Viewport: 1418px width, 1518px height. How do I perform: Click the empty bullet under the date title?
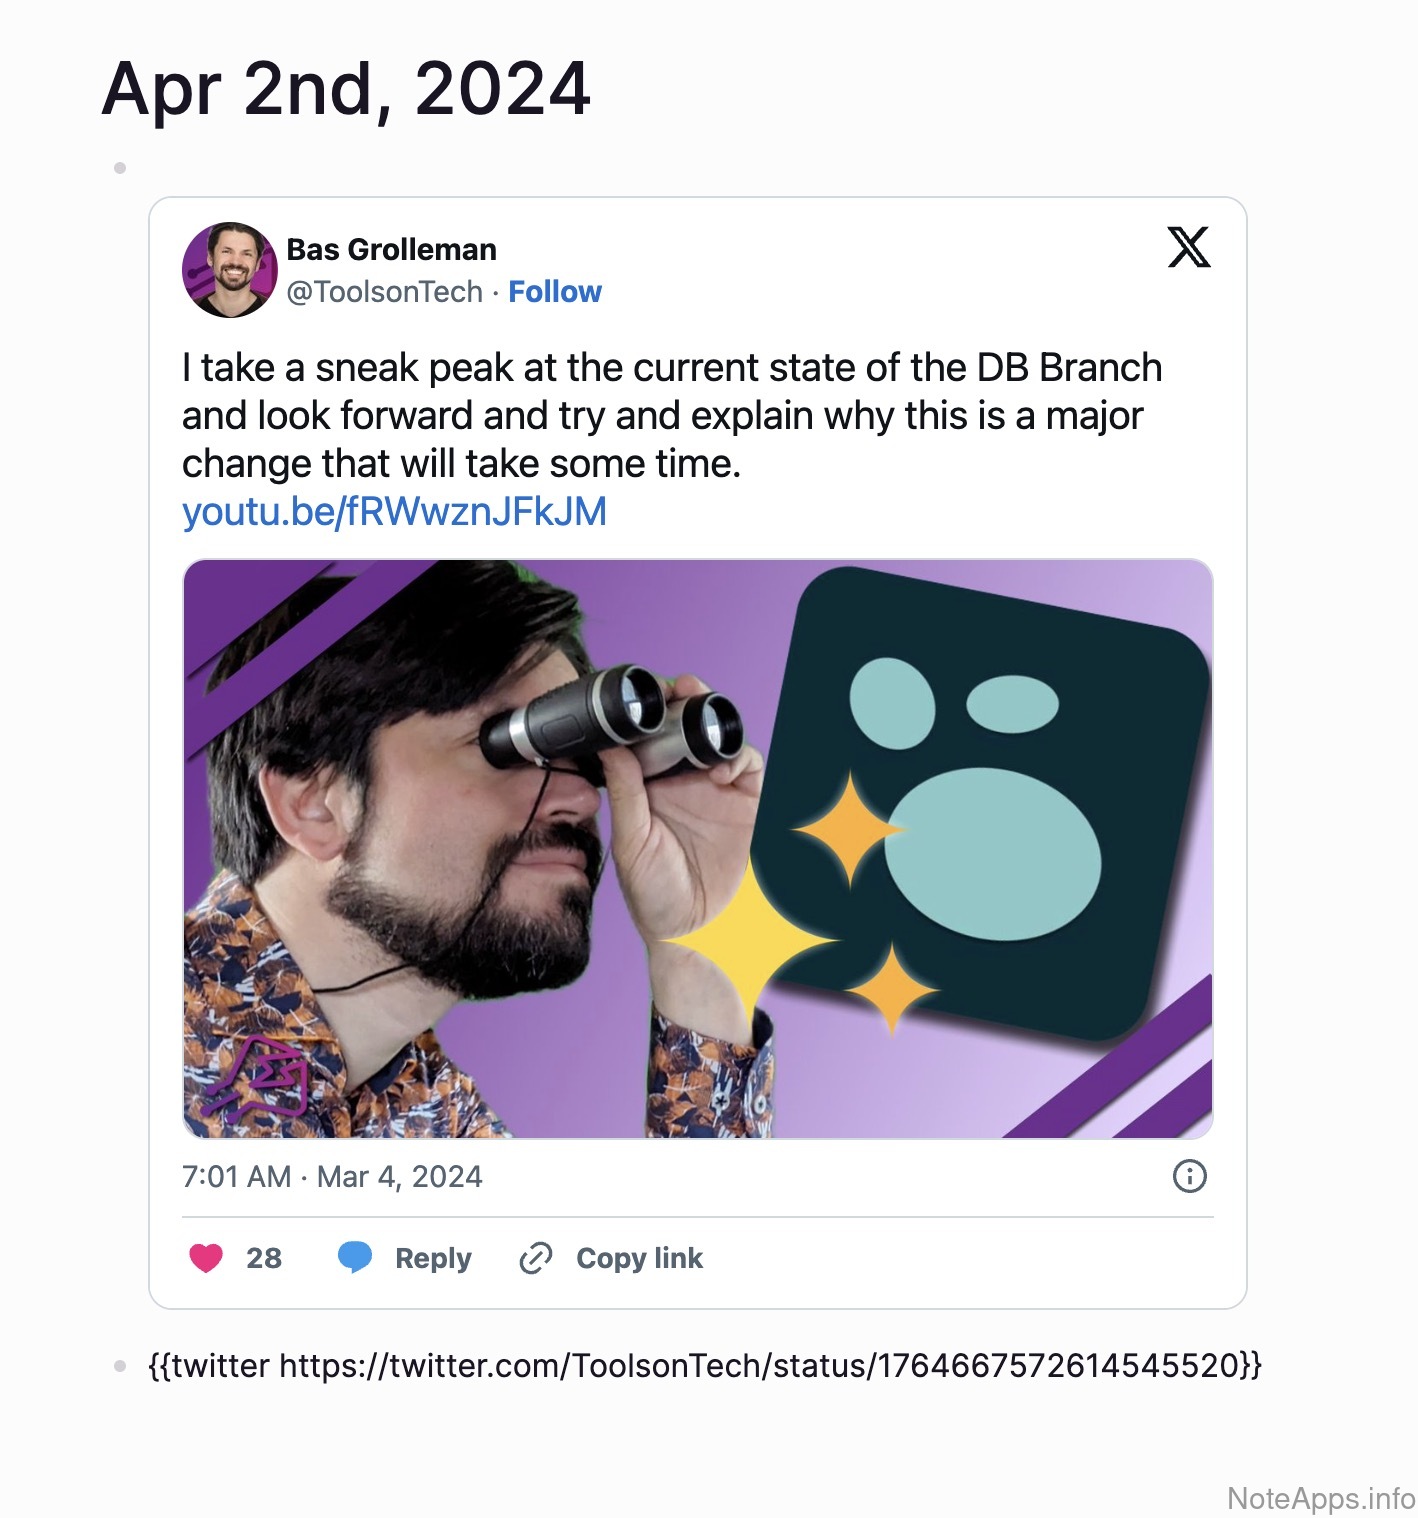pos(120,168)
